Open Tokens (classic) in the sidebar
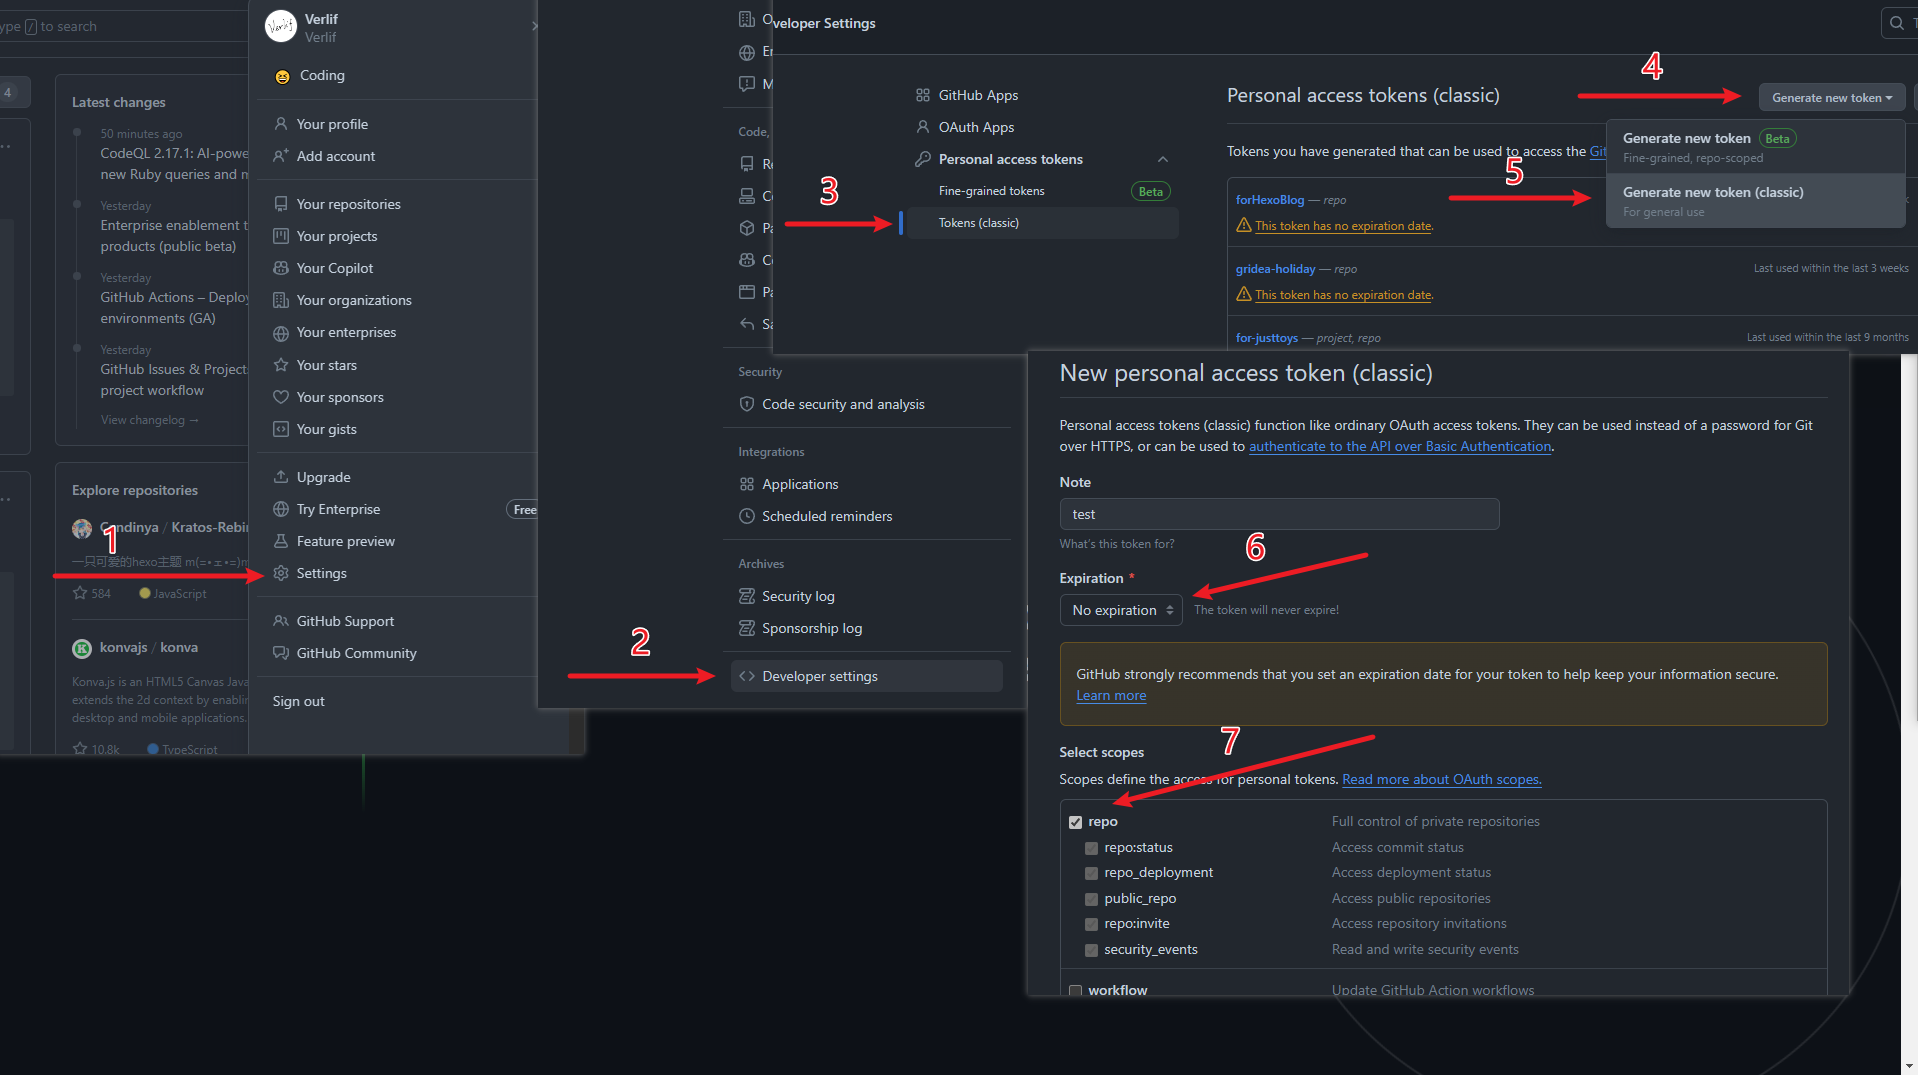This screenshot has width=1918, height=1075. coord(978,223)
